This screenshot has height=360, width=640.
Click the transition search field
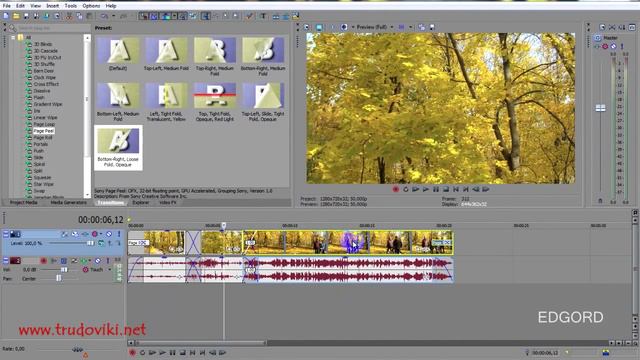(53, 28)
